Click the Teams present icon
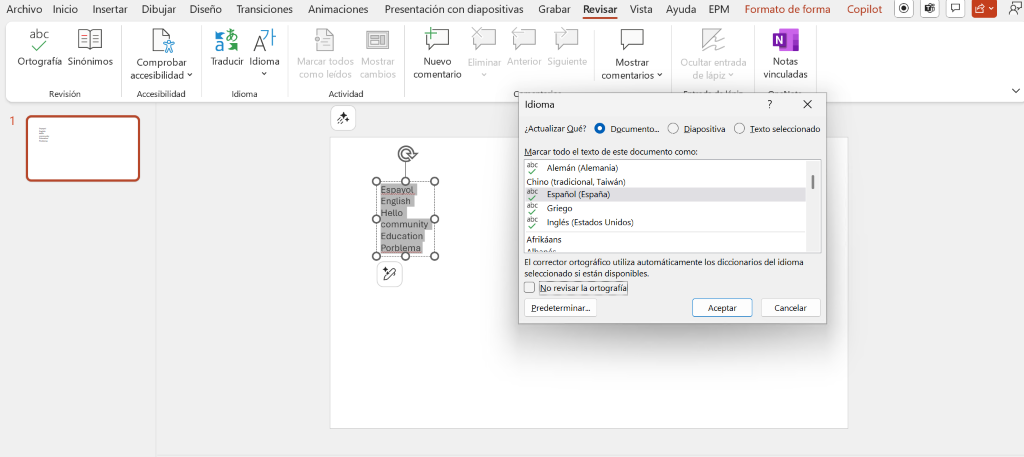This screenshot has width=1024, height=457. pyautogui.click(x=929, y=9)
